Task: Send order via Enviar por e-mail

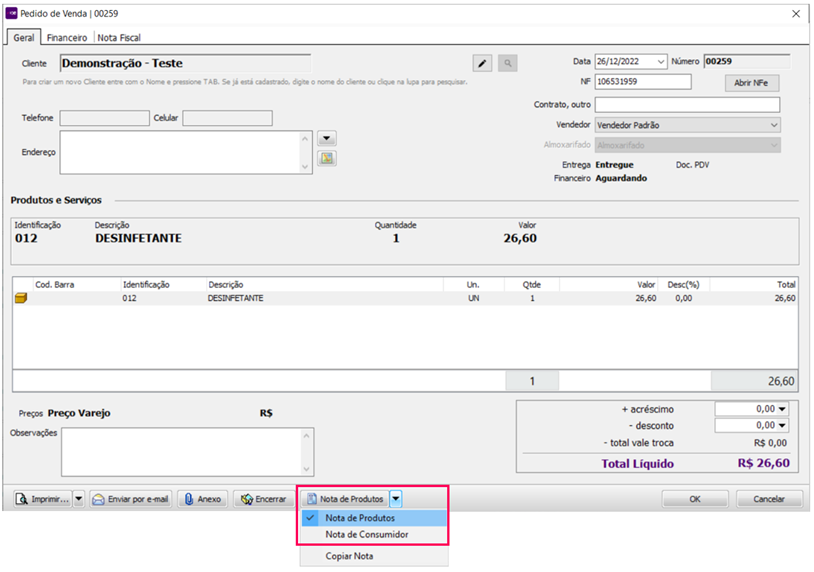Action: [131, 499]
